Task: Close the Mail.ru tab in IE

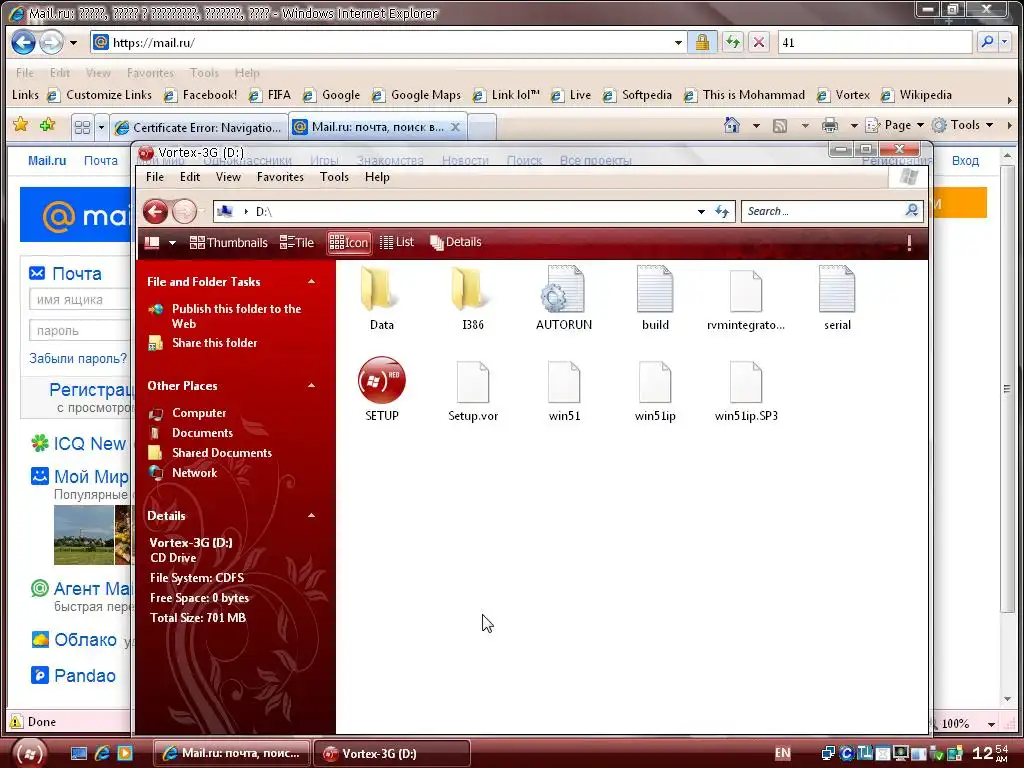Action: click(x=455, y=127)
